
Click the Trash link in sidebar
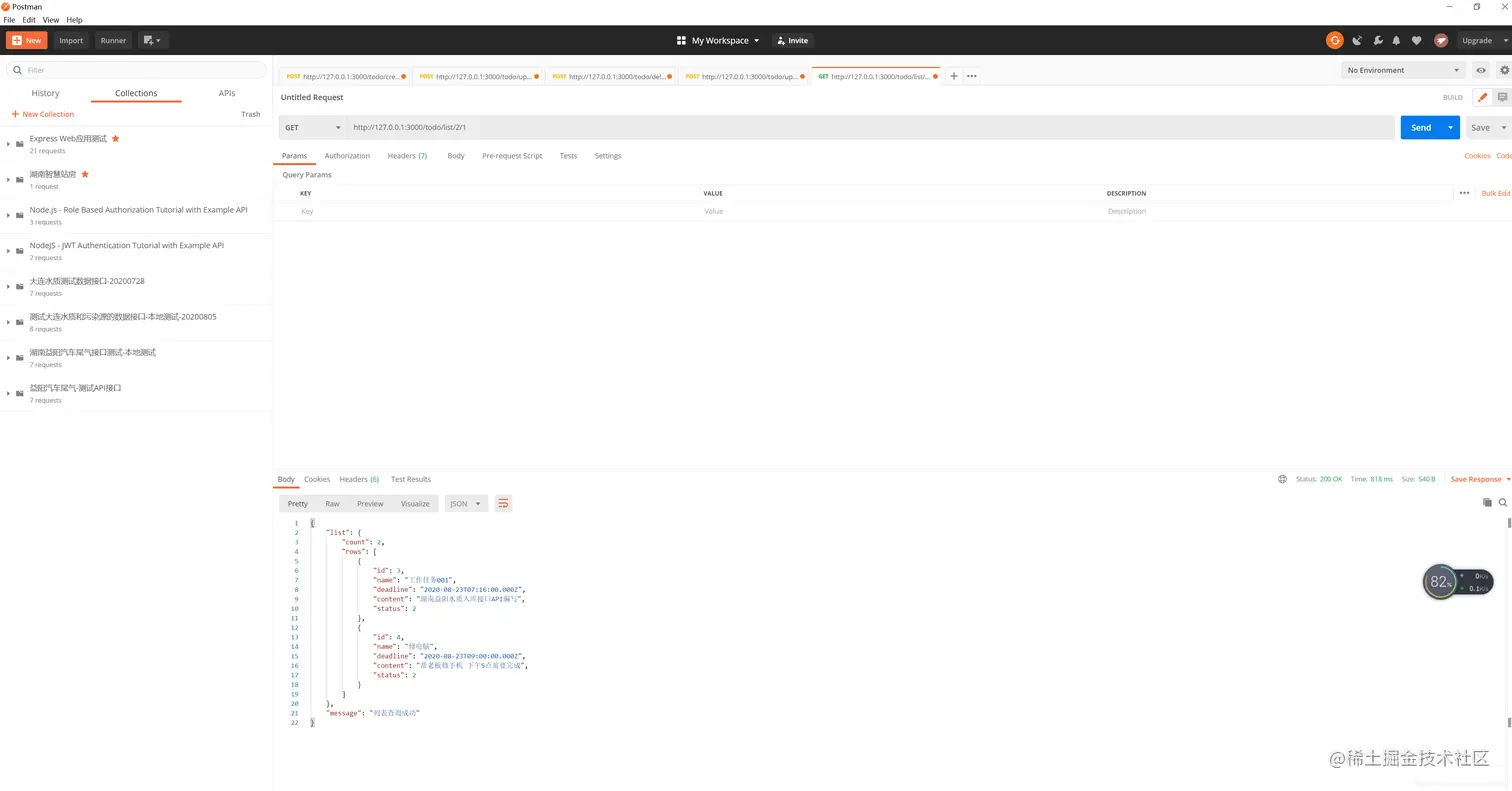(251, 114)
